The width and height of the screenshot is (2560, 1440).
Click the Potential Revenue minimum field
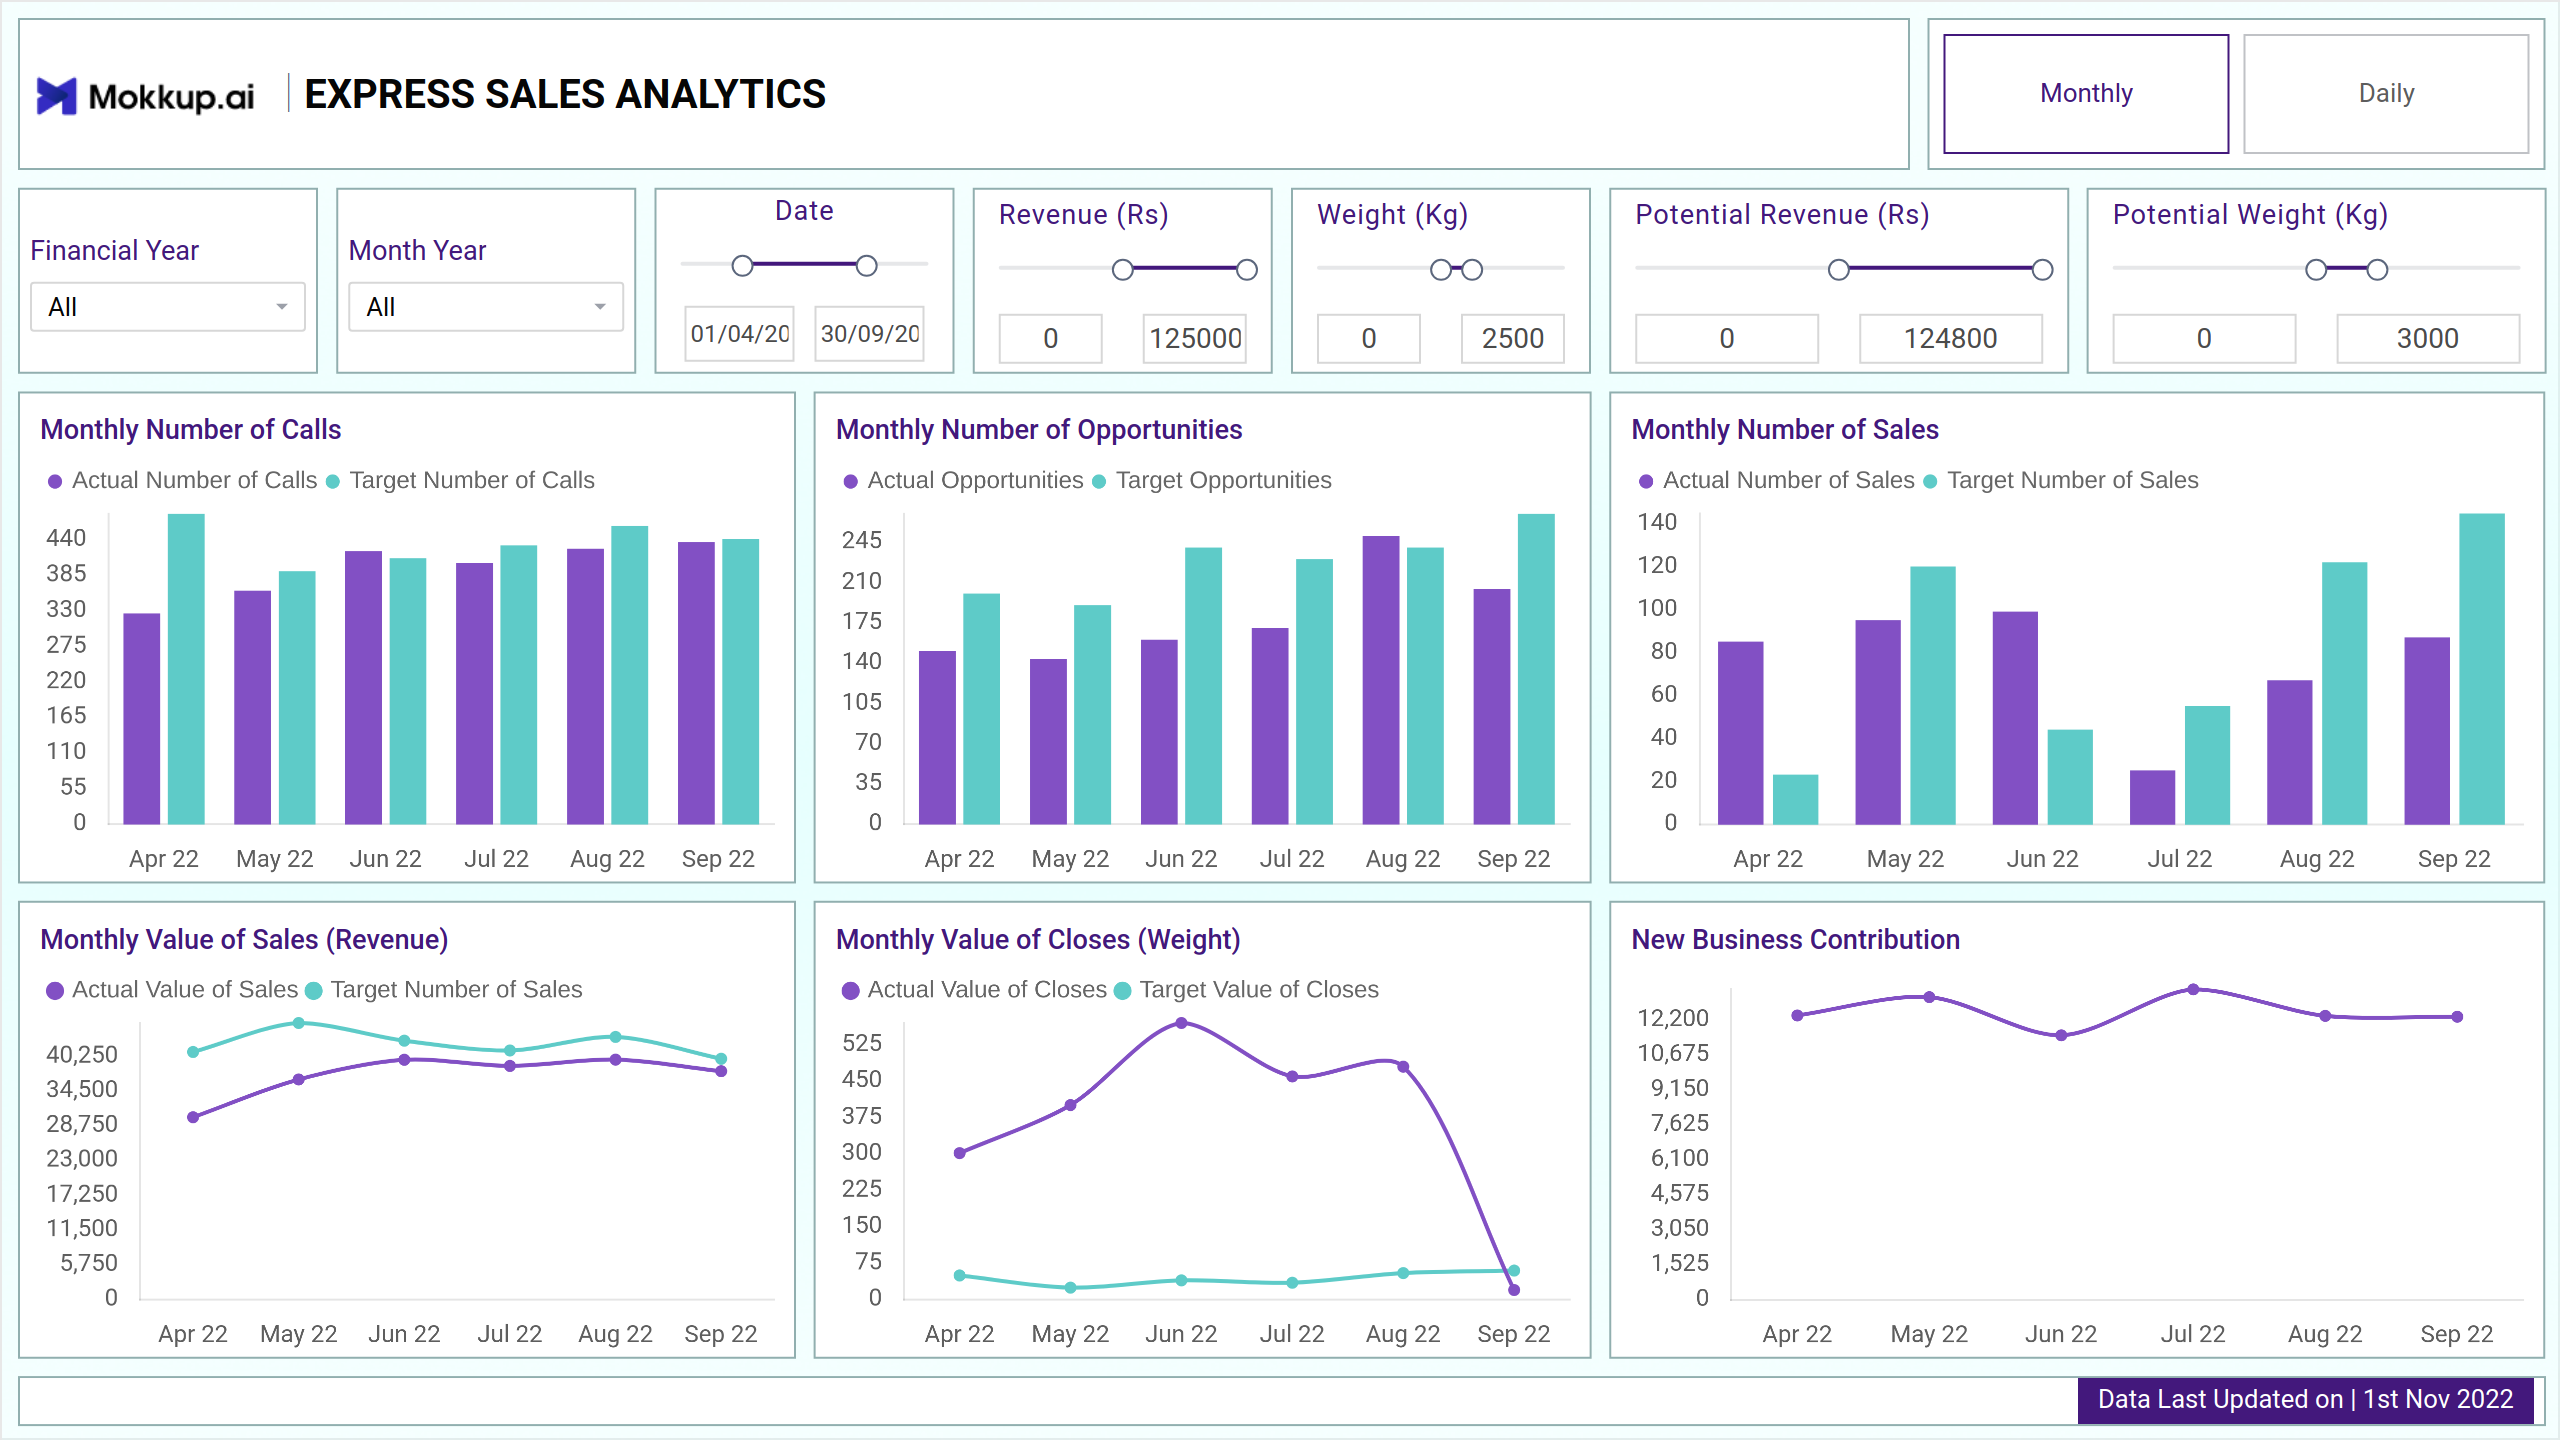[x=1727, y=339]
